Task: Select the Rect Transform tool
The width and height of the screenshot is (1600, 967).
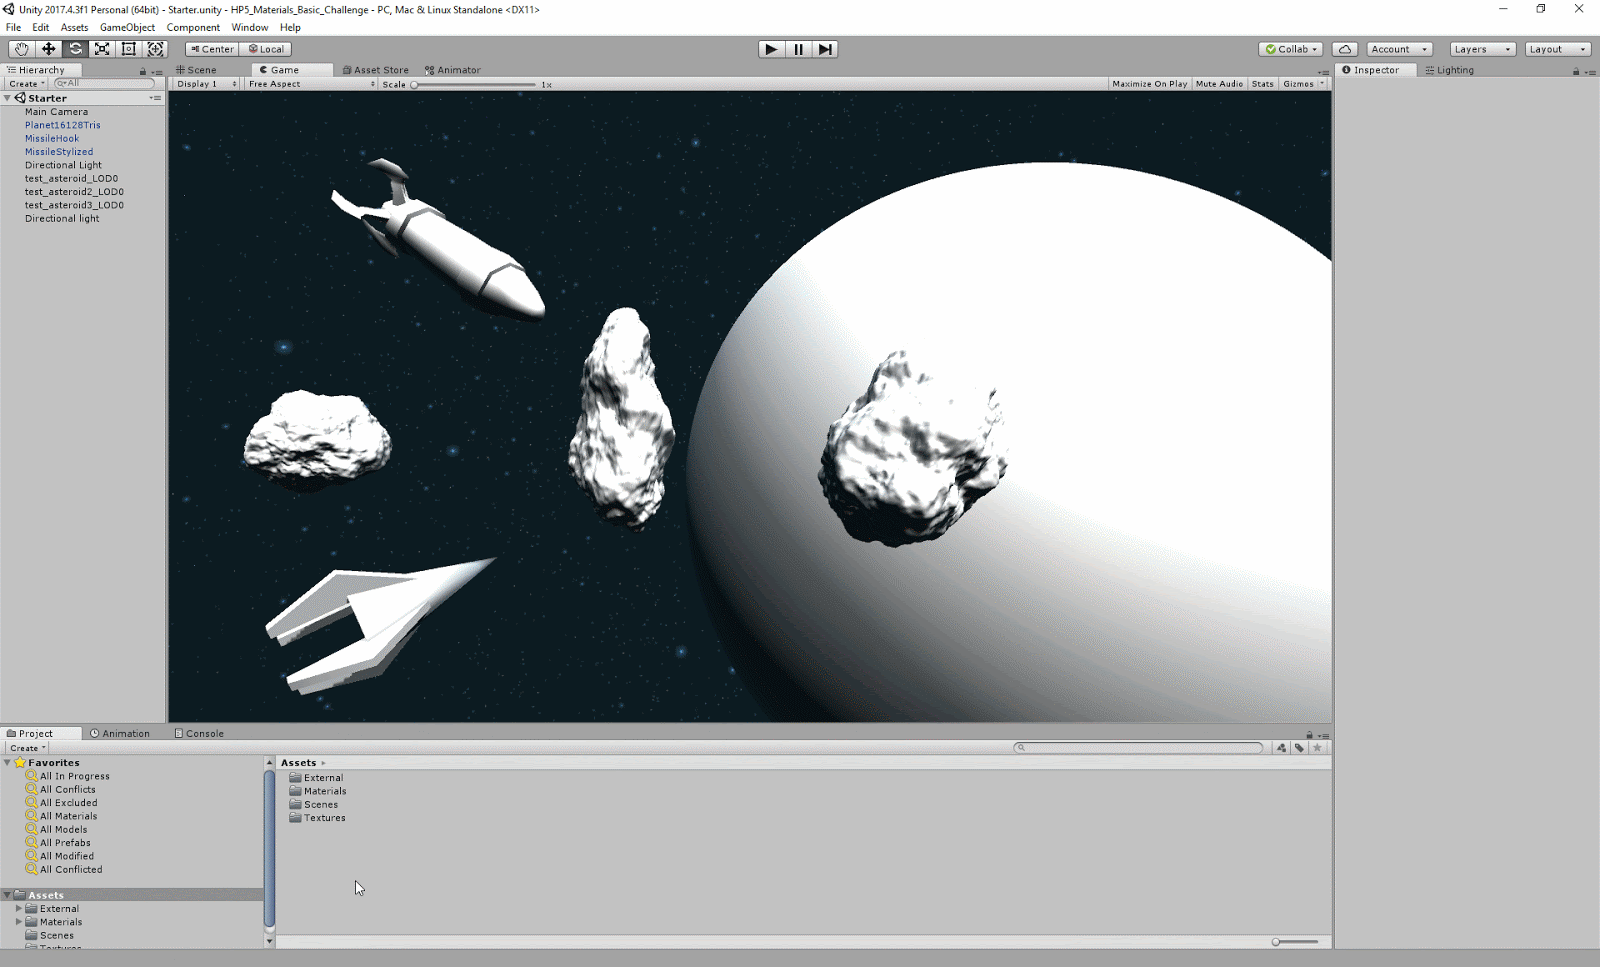Action: point(129,49)
